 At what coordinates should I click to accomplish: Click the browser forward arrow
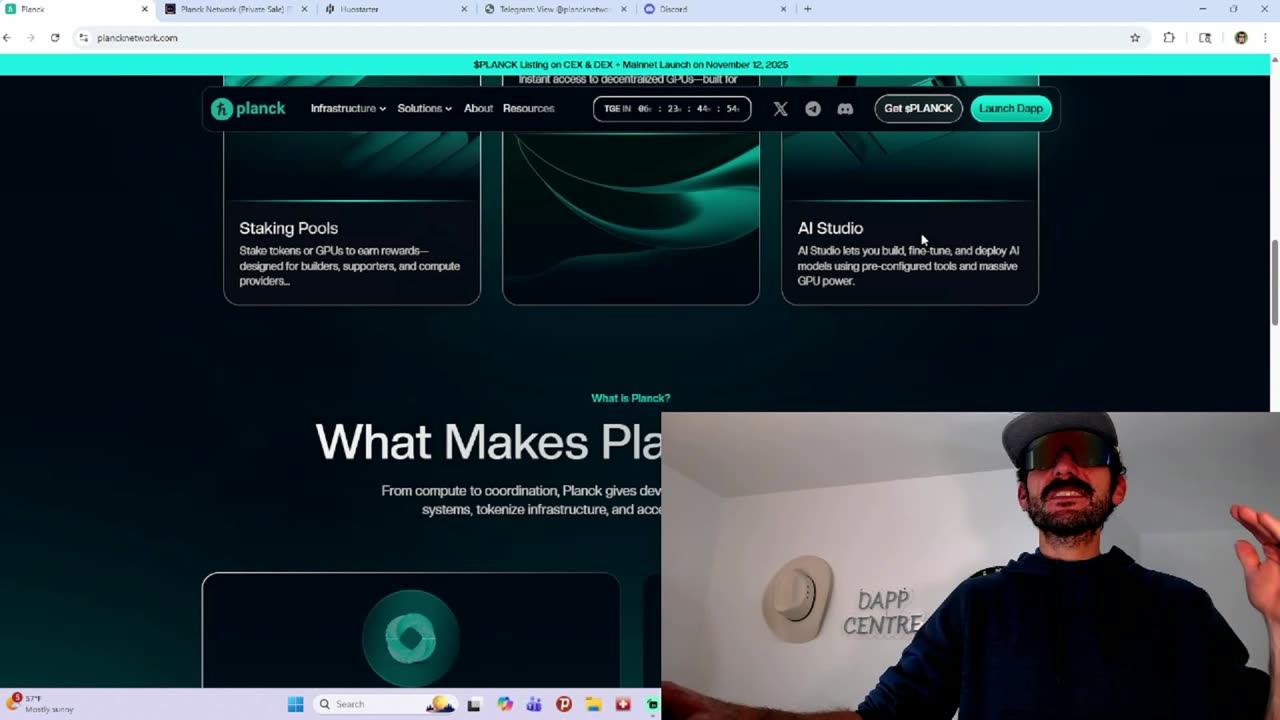click(x=31, y=38)
